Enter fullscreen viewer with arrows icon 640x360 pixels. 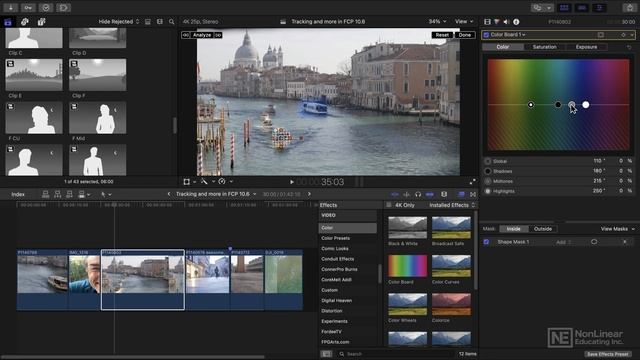pyautogui.click(x=472, y=182)
